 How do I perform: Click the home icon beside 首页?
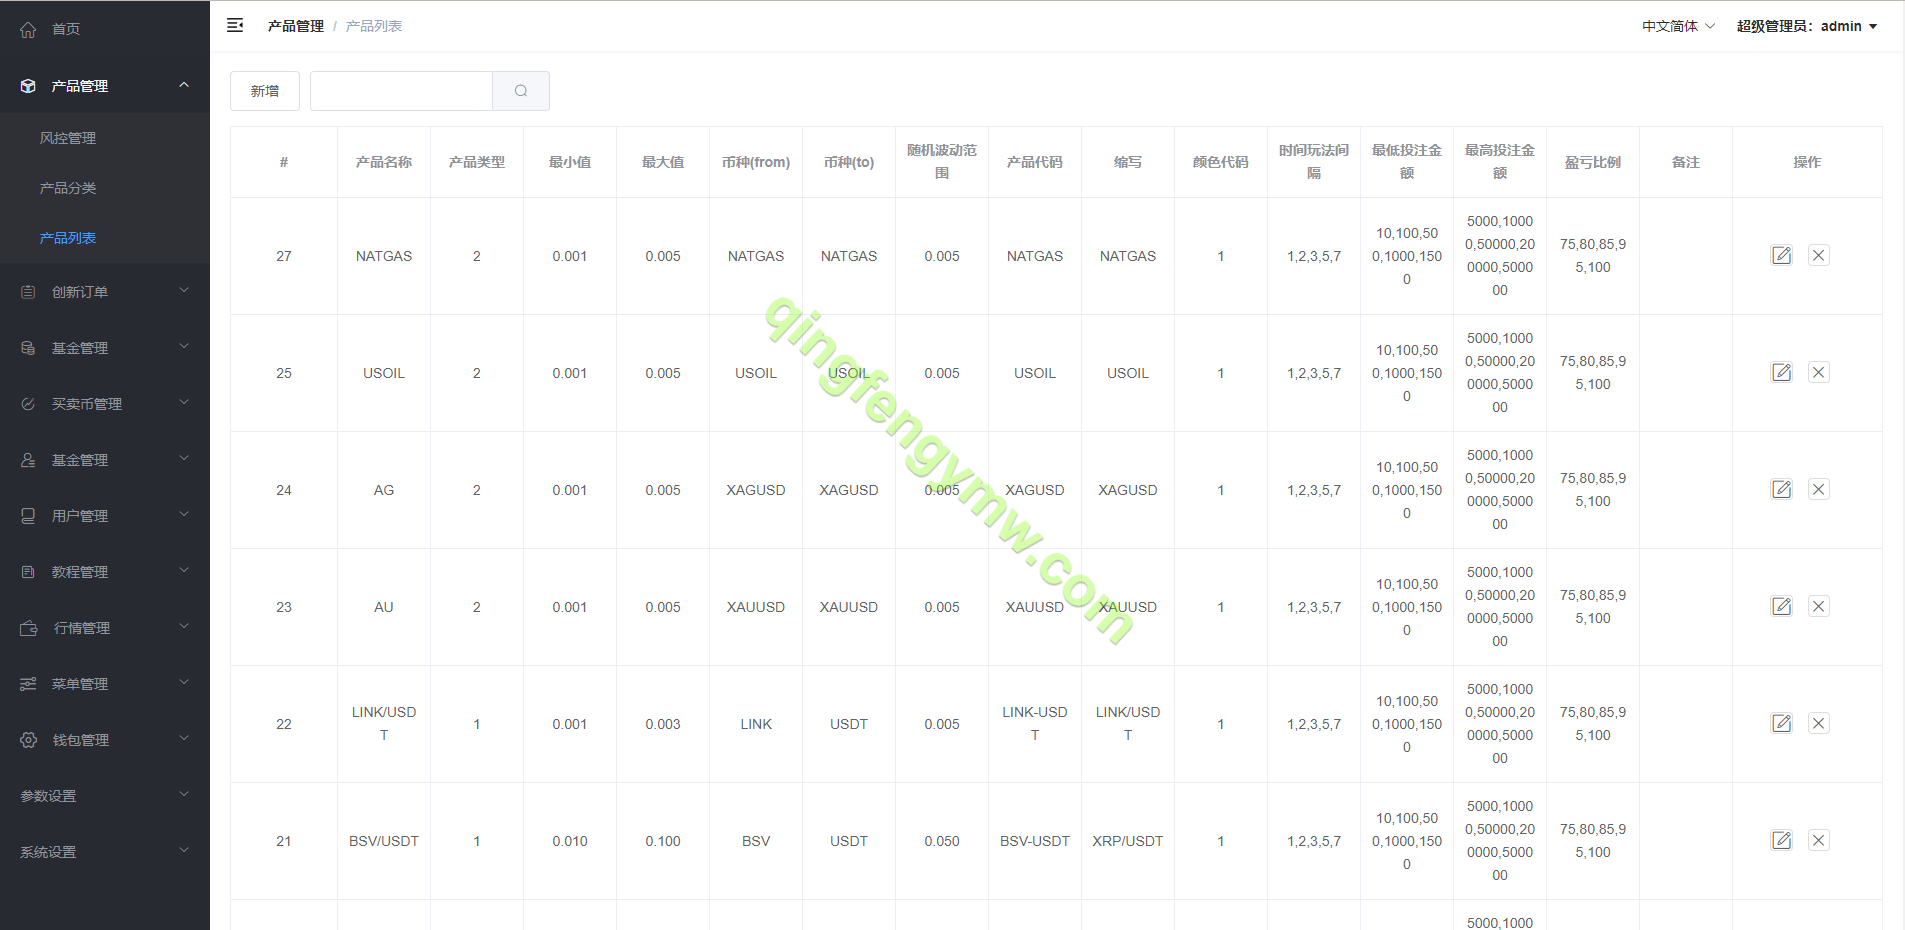pyautogui.click(x=28, y=29)
